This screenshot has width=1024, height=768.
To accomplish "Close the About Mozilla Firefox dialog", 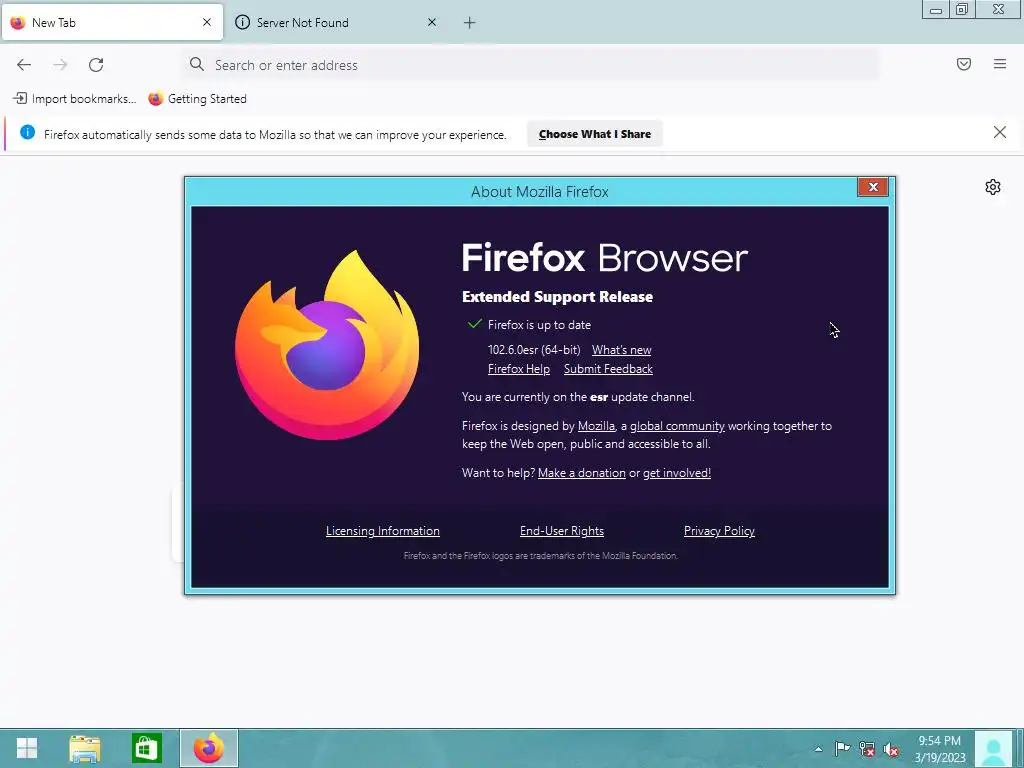I will click(872, 187).
